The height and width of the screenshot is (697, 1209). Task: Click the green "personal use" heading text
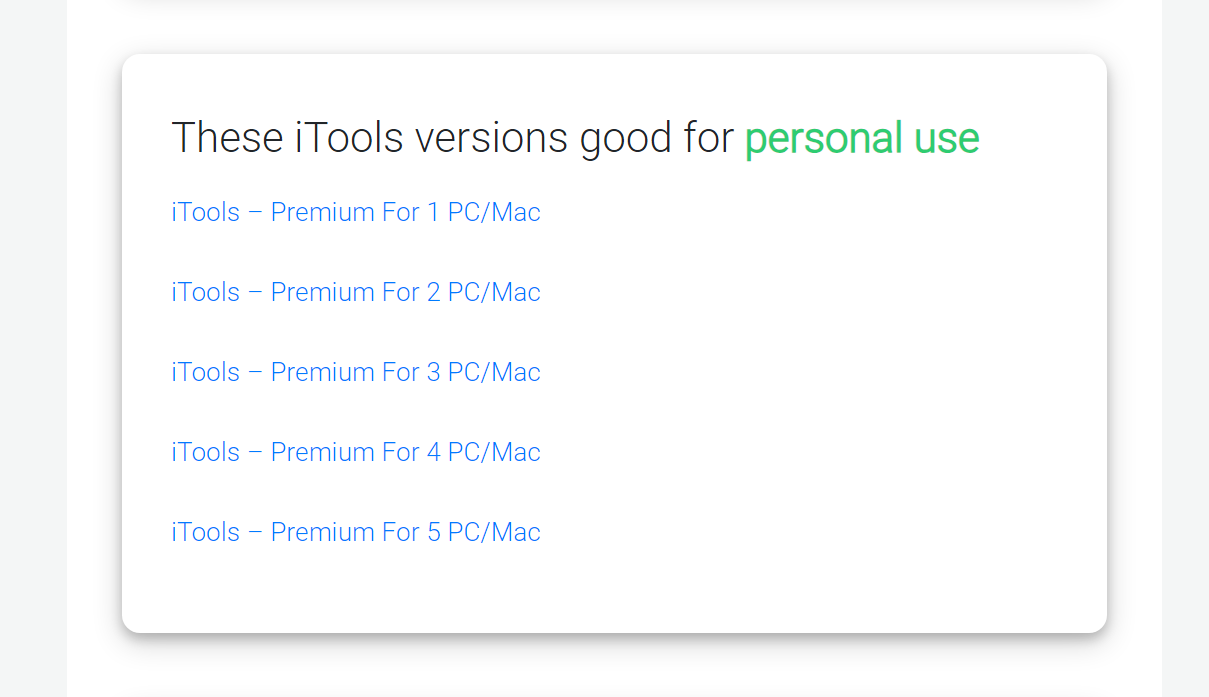(861, 138)
